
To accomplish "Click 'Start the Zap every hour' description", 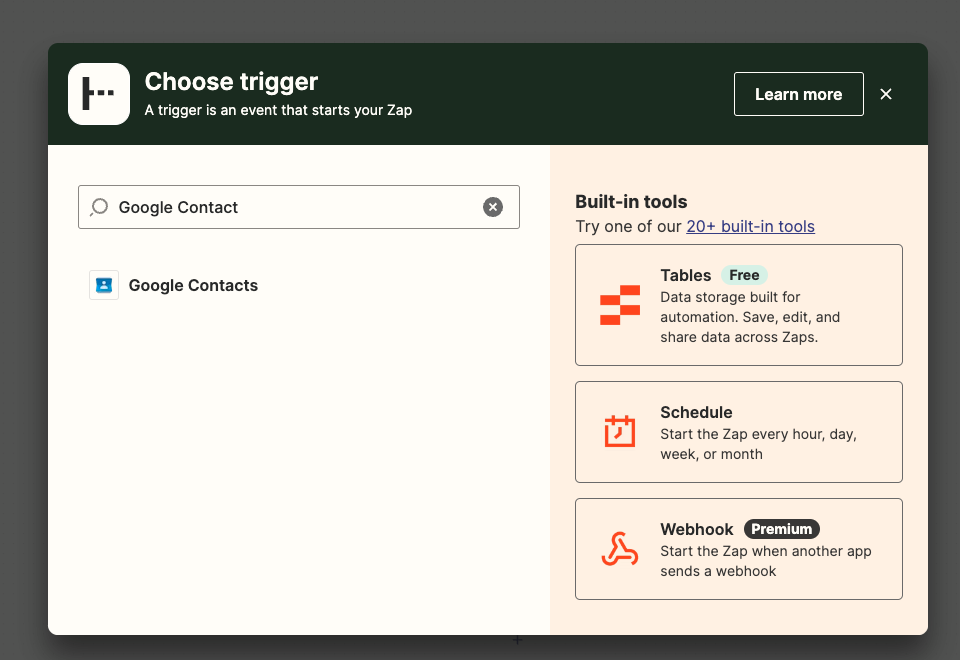I will 758,444.
